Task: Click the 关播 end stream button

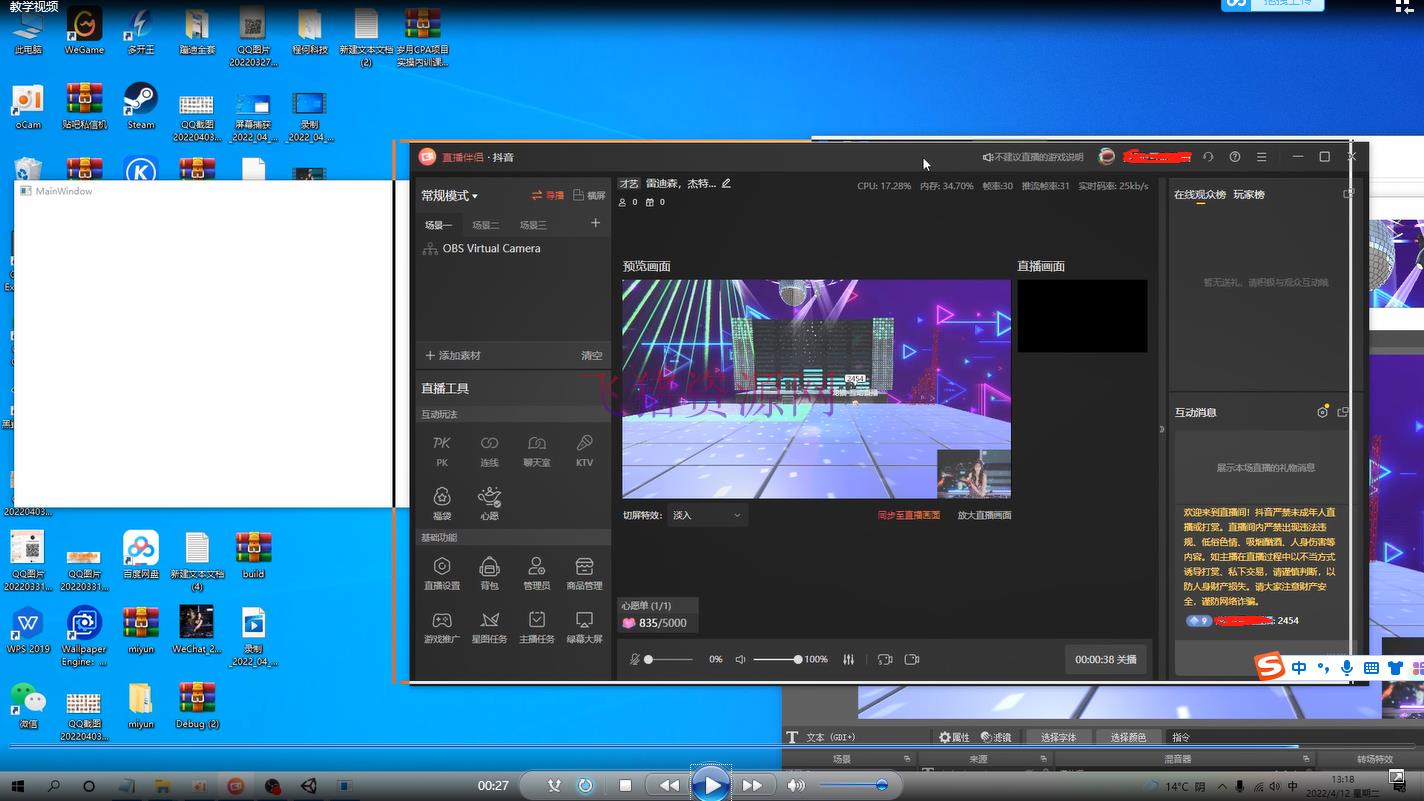Action: (x=1105, y=660)
